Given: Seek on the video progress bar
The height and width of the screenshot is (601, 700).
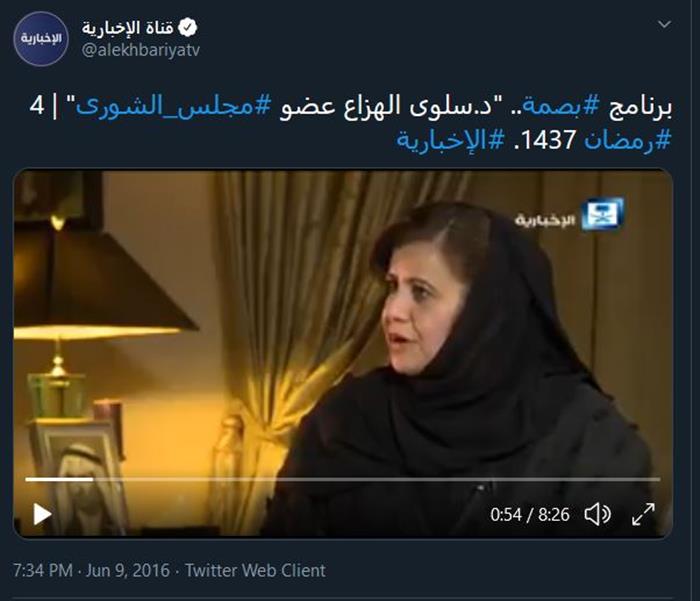Looking at the screenshot, I should 343,479.
